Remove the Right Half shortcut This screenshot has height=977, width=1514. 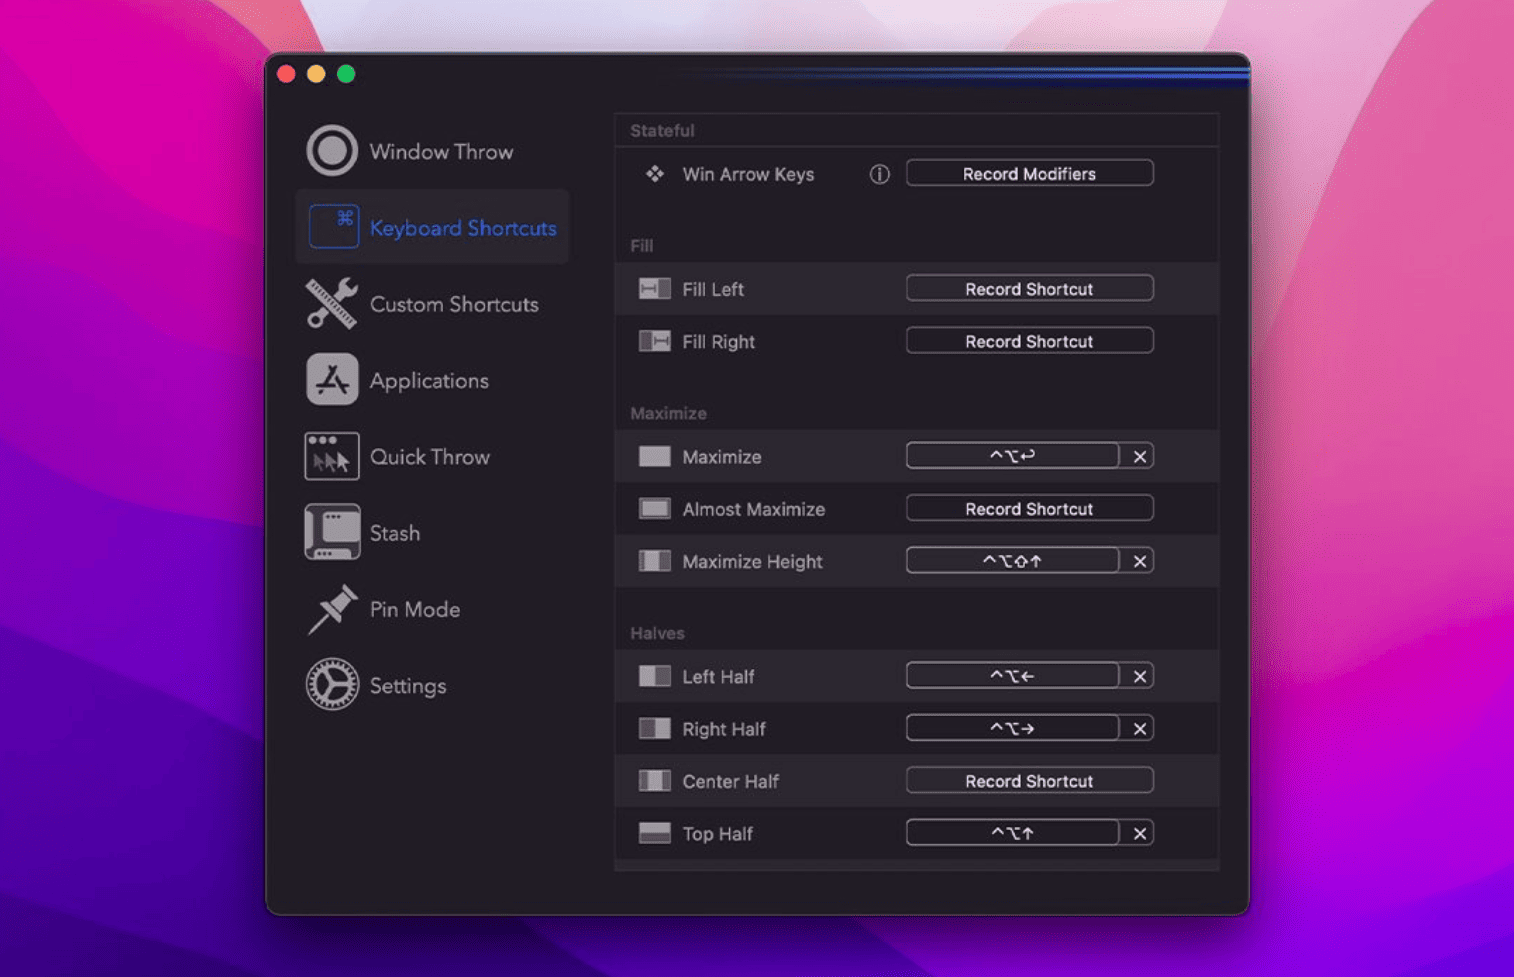pos(1139,728)
